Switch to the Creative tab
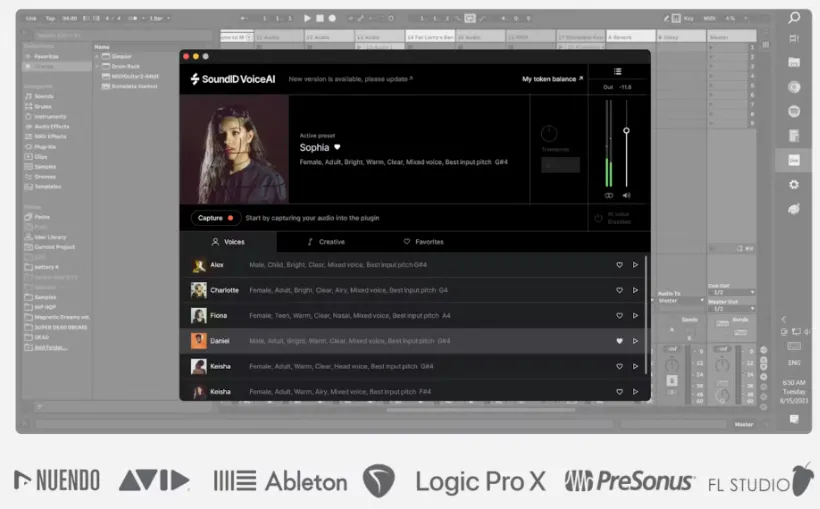820x509 pixels. click(x=326, y=242)
